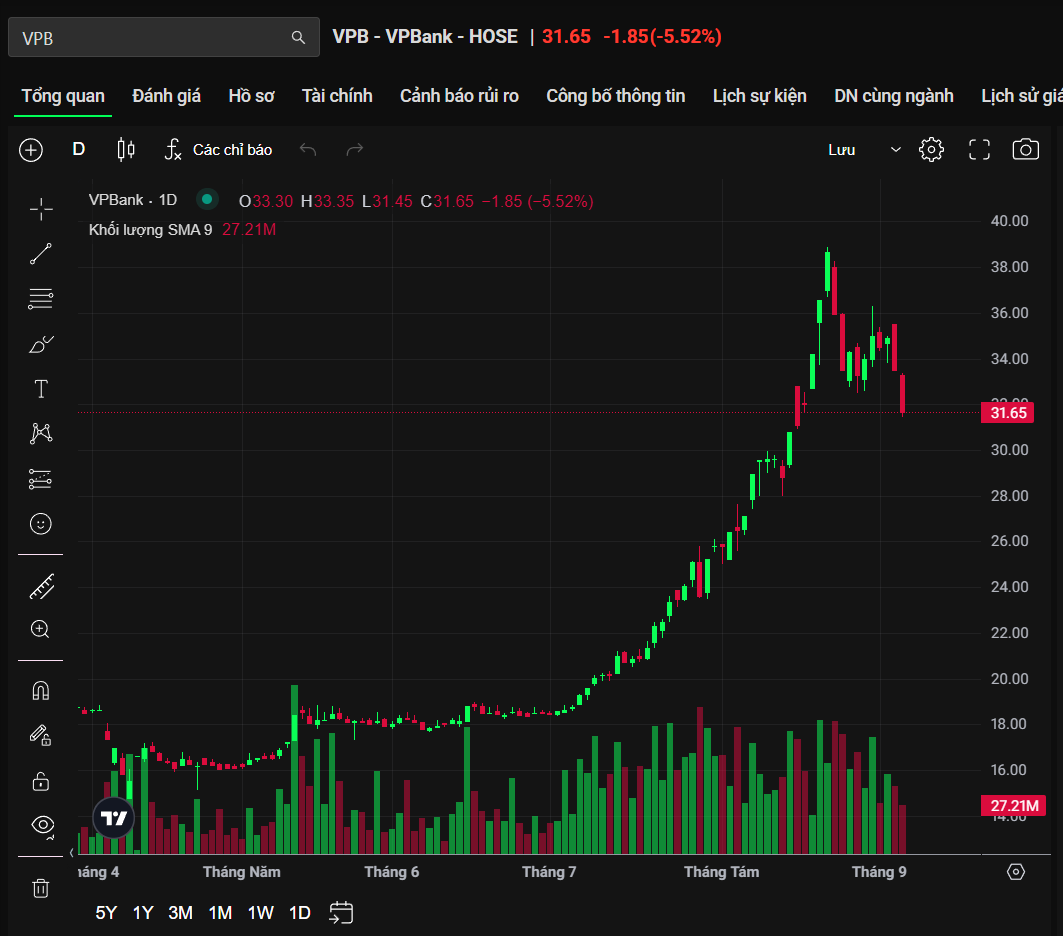Switch chart to fullscreen mode
The height and width of the screenshot is (936, 1063).
click(979, 150)
